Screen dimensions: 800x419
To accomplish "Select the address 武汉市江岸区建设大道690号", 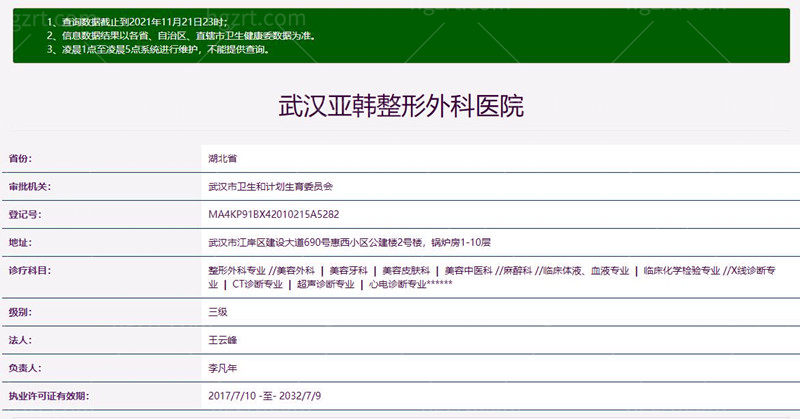I will coord(269,242).
